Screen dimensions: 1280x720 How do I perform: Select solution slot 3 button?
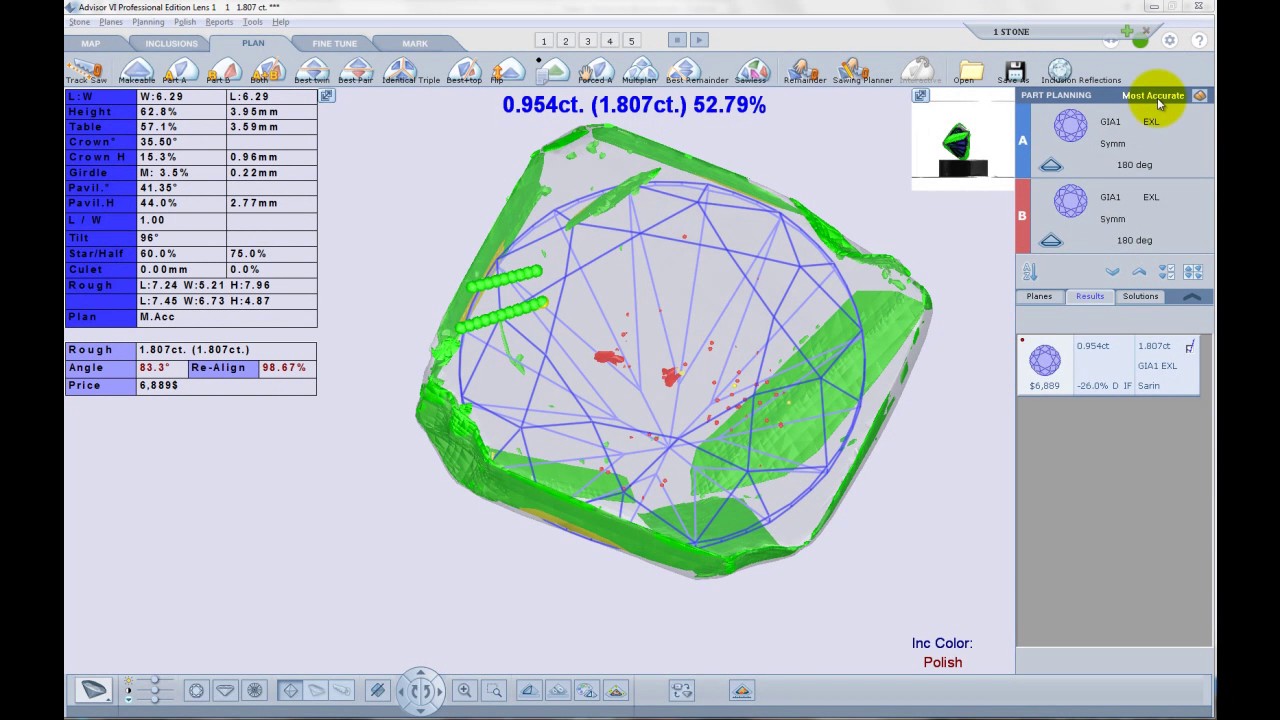coord(588,41)
